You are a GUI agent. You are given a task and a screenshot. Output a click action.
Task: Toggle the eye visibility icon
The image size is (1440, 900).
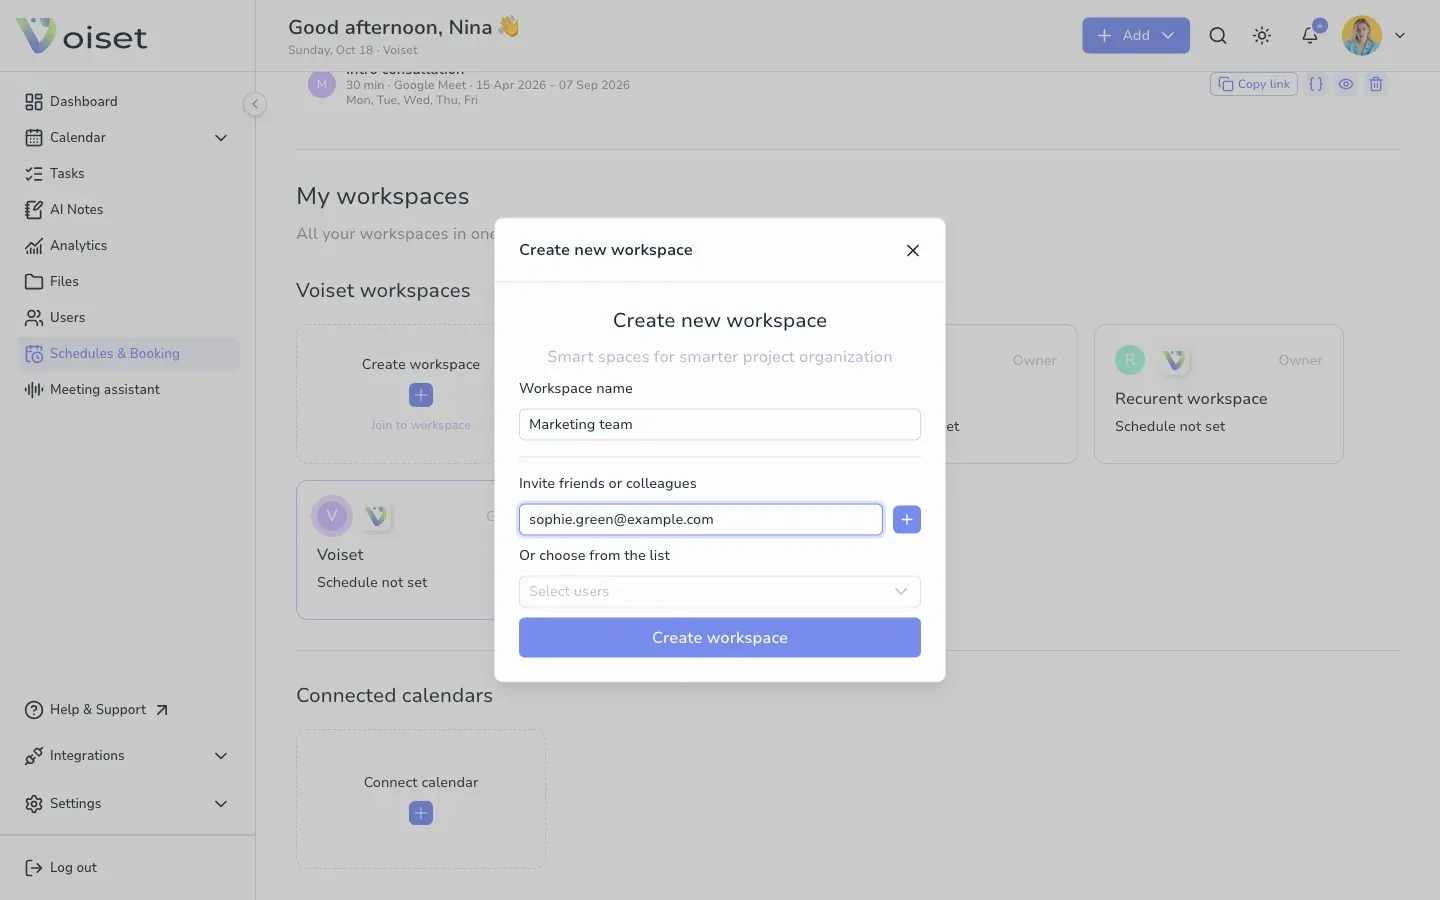point(1346,84)
